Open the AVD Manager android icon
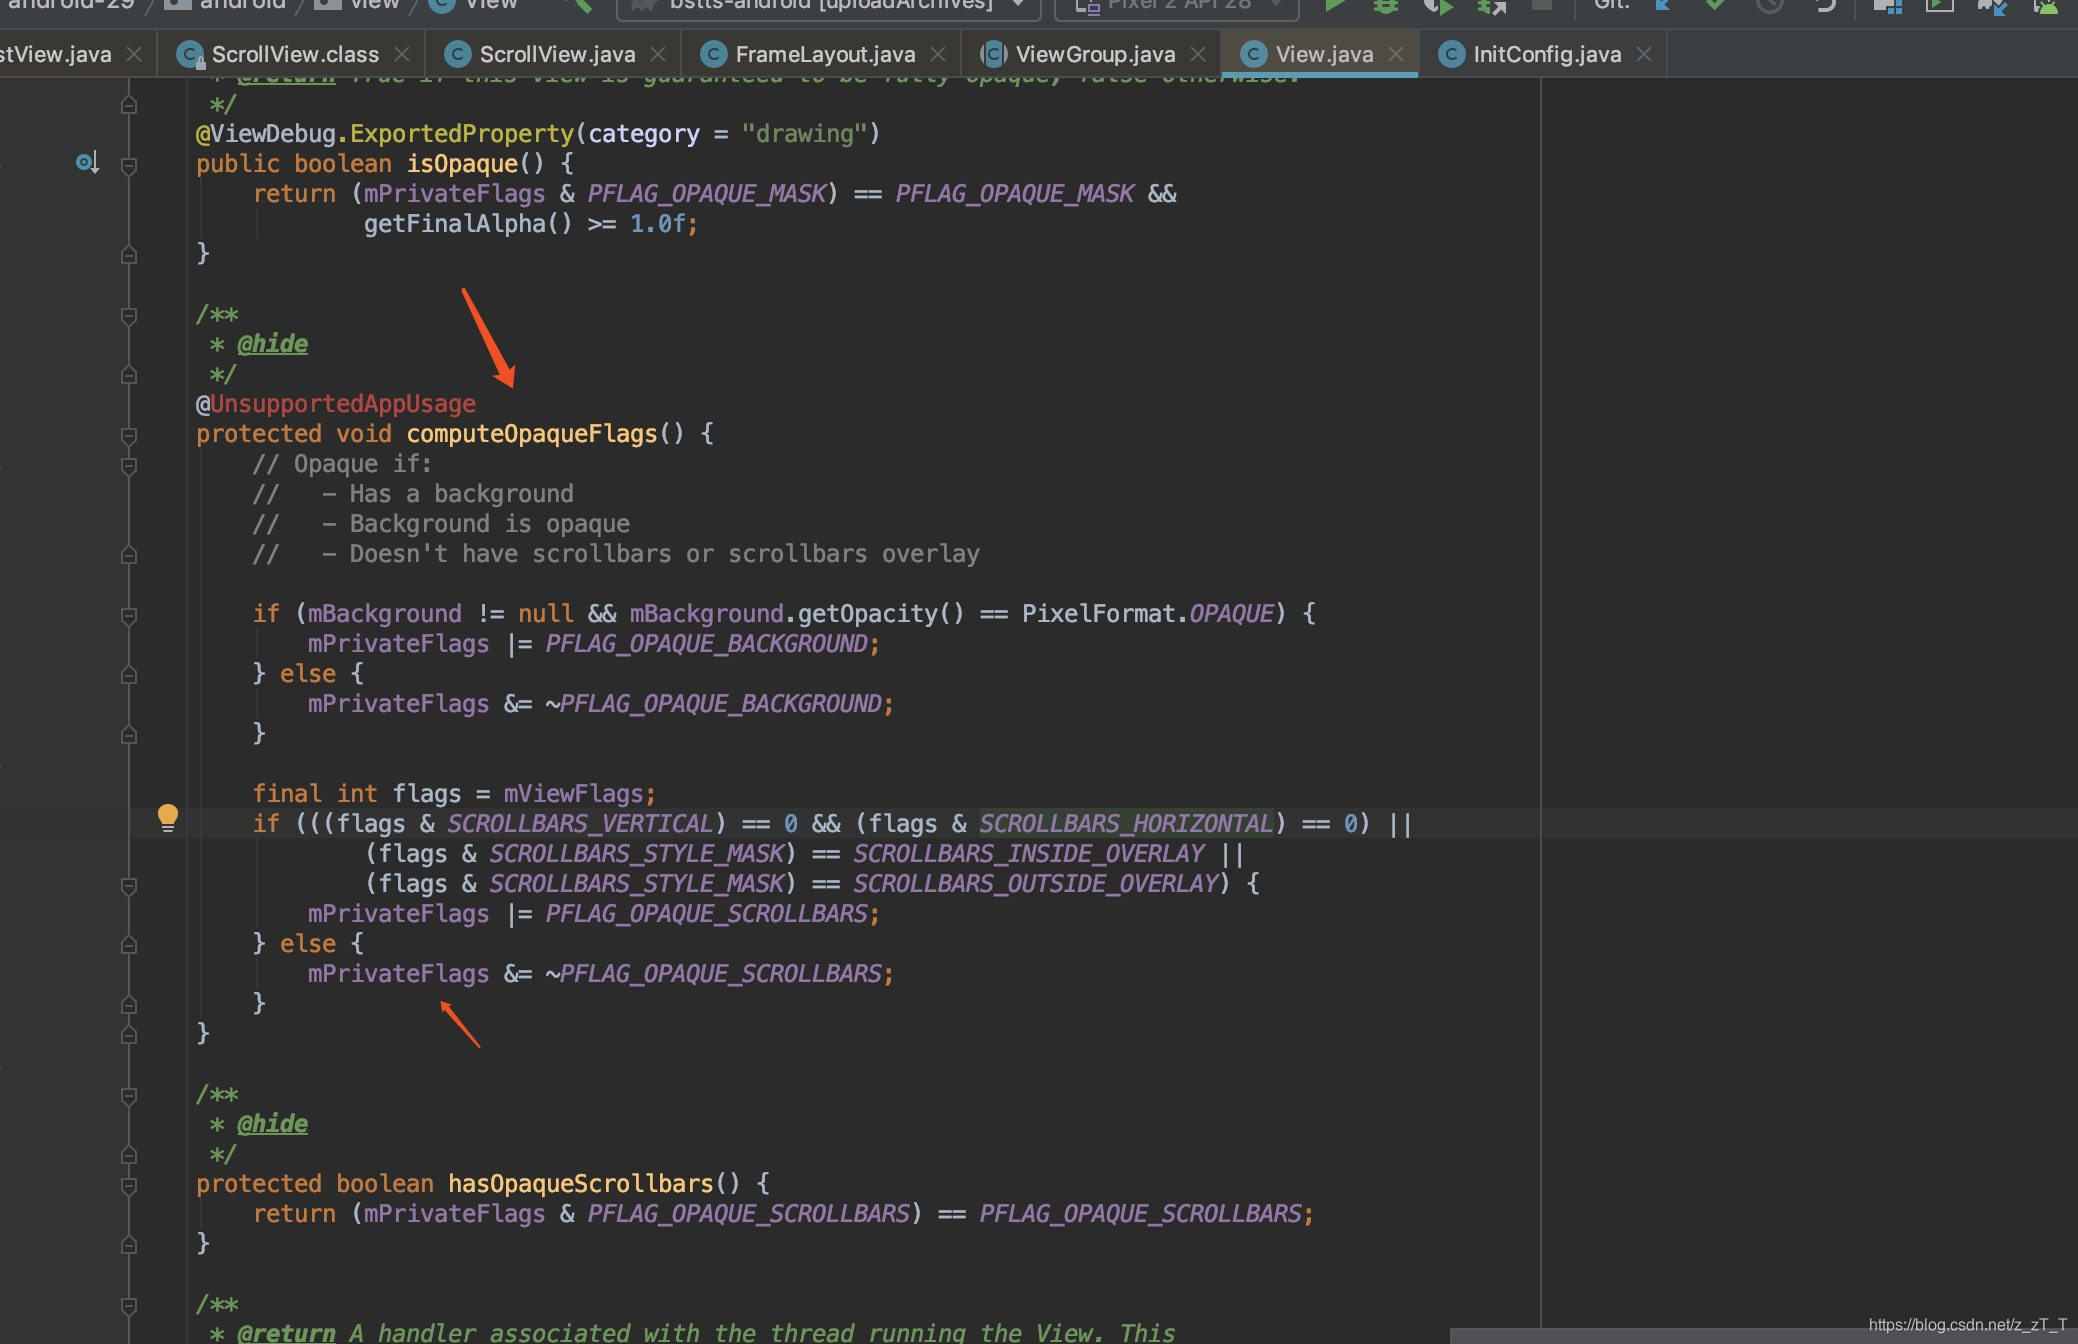 2045,6
